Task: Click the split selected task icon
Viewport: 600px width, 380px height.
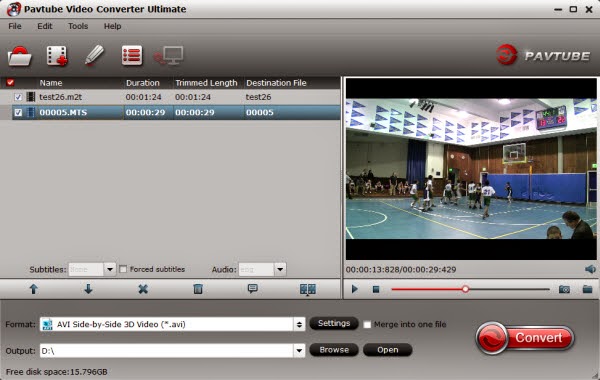Action: (308, 289)
